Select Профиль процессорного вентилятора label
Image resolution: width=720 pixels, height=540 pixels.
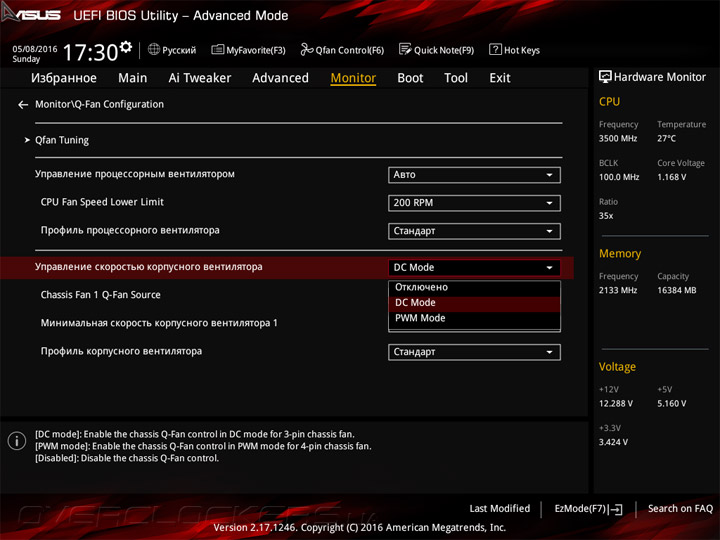click(x=130, y=231)
